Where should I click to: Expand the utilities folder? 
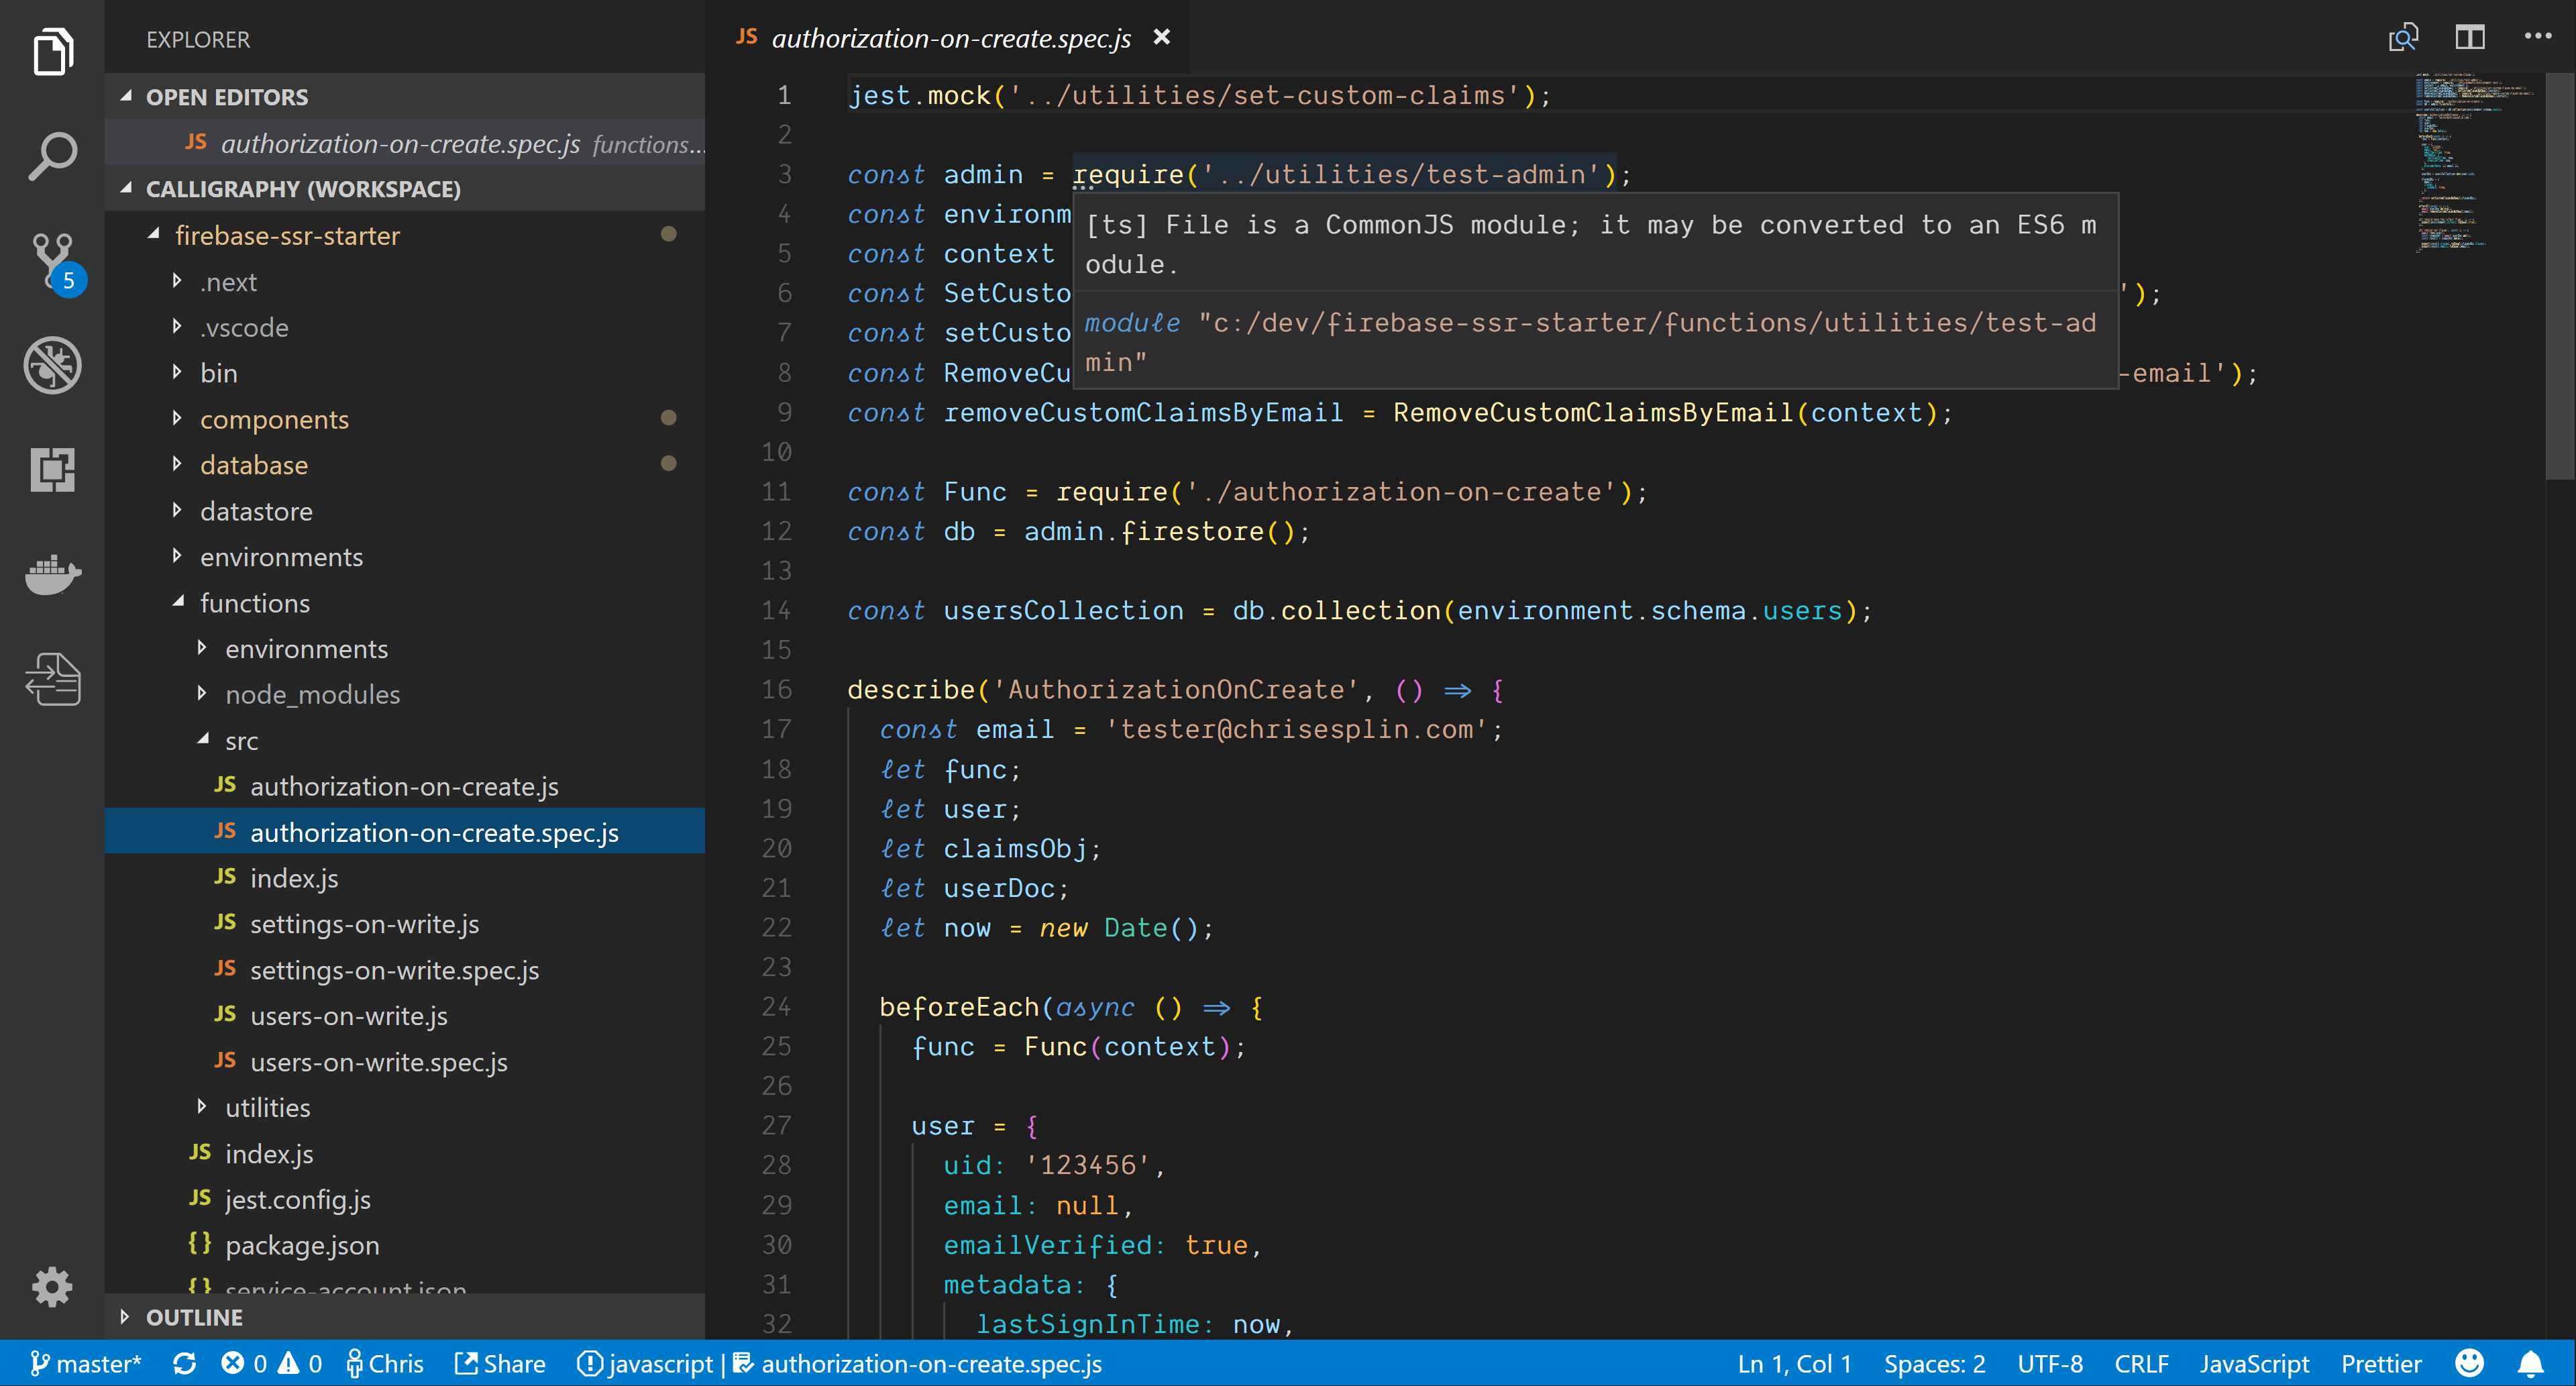click(404, 1108)
